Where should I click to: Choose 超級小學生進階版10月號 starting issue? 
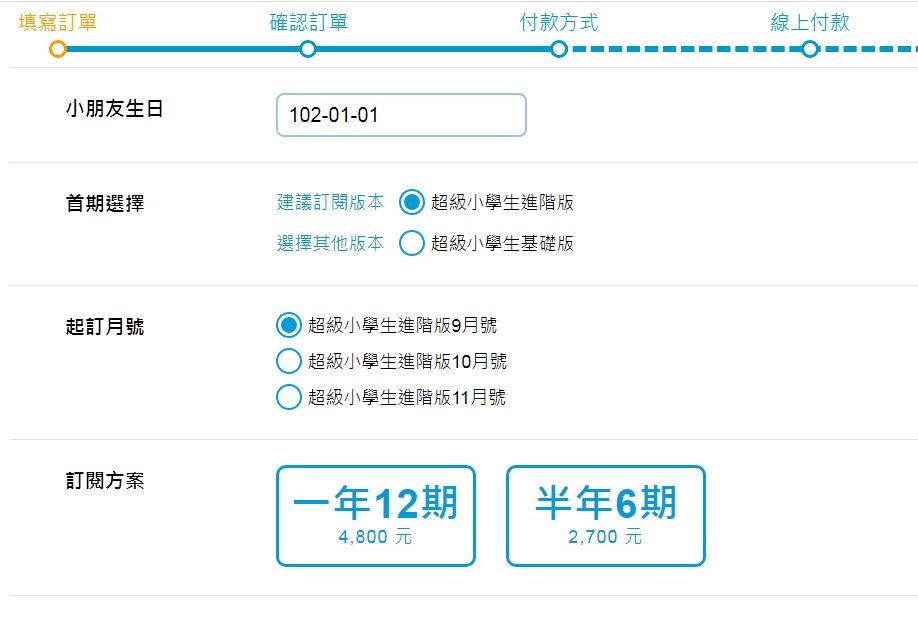pyautogui.click(x=289, y=361)
